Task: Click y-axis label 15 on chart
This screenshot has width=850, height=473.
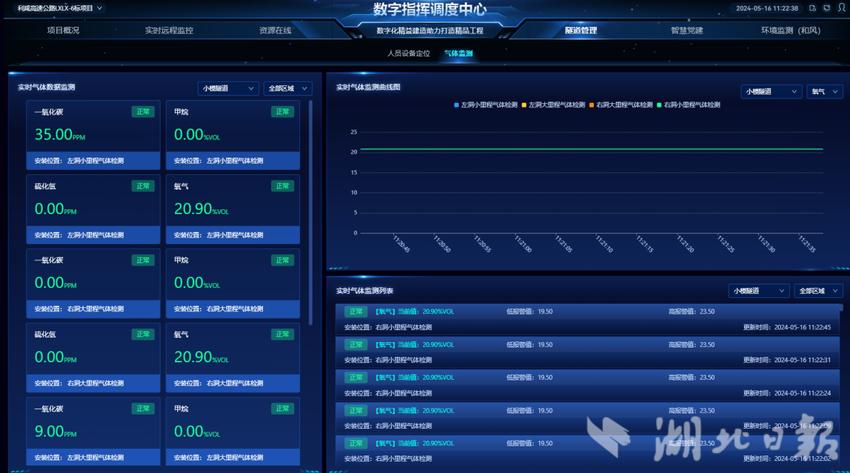Action: 354,172
